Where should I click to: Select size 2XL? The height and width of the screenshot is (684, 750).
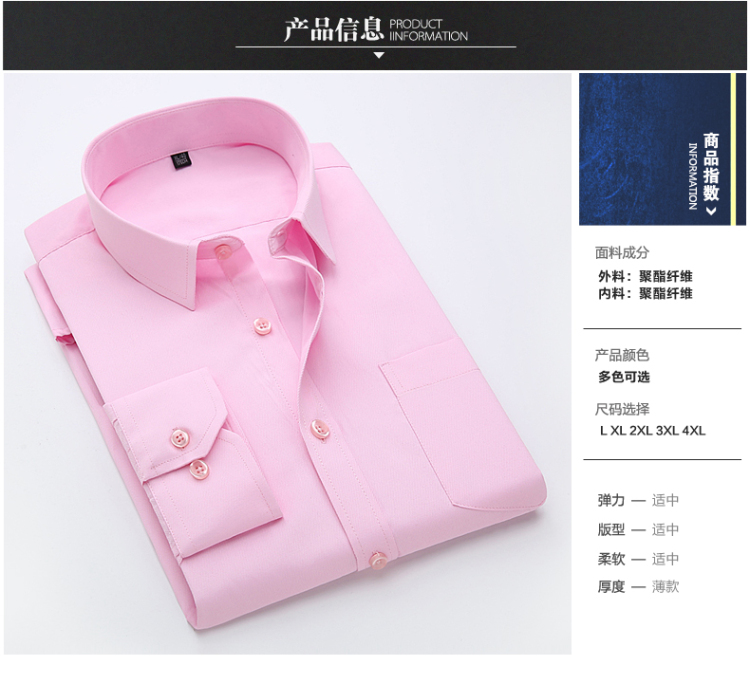[x=641, y=431]
